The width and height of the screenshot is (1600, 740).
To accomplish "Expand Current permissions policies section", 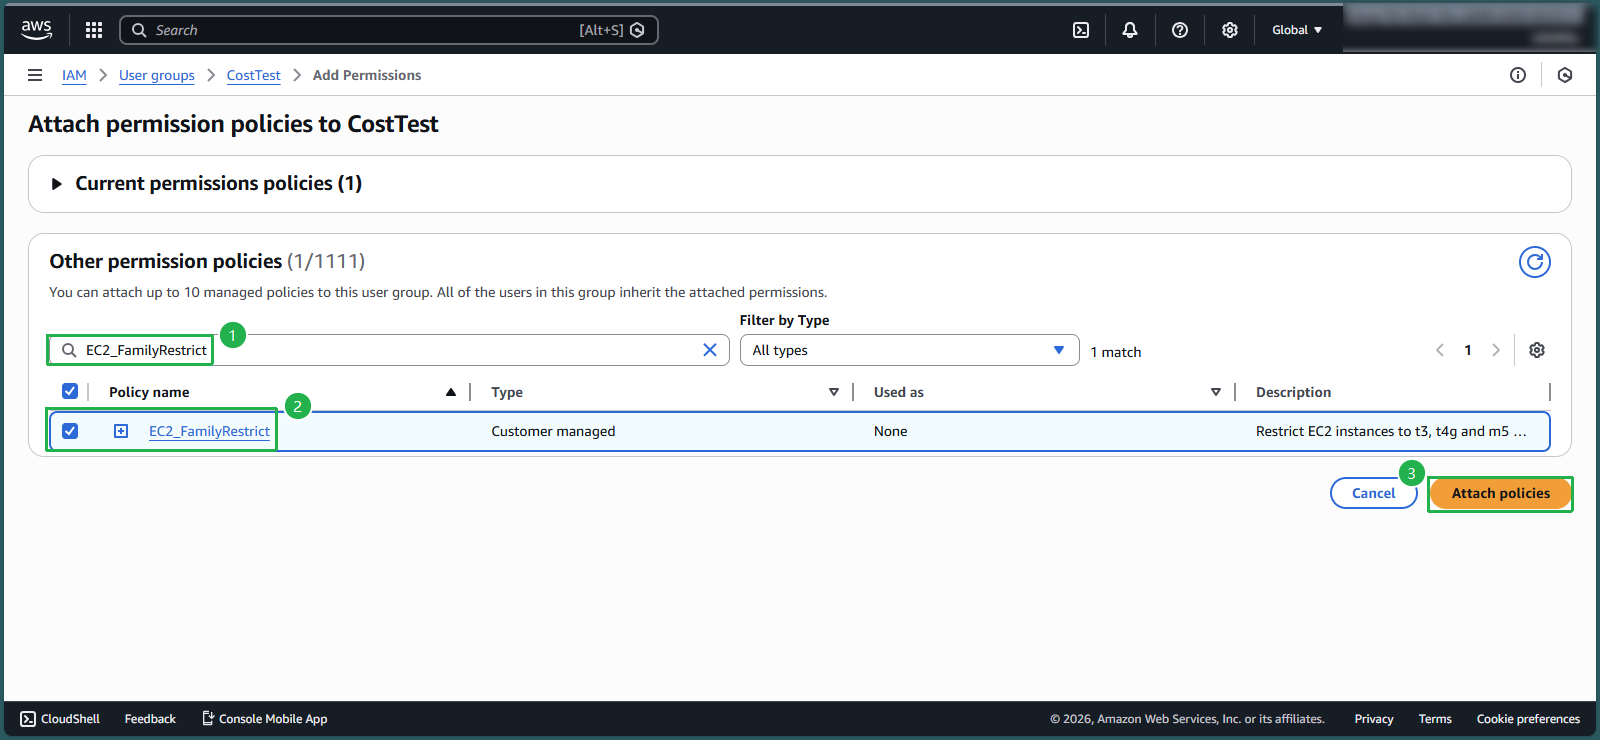I will (x=57, y=184).
